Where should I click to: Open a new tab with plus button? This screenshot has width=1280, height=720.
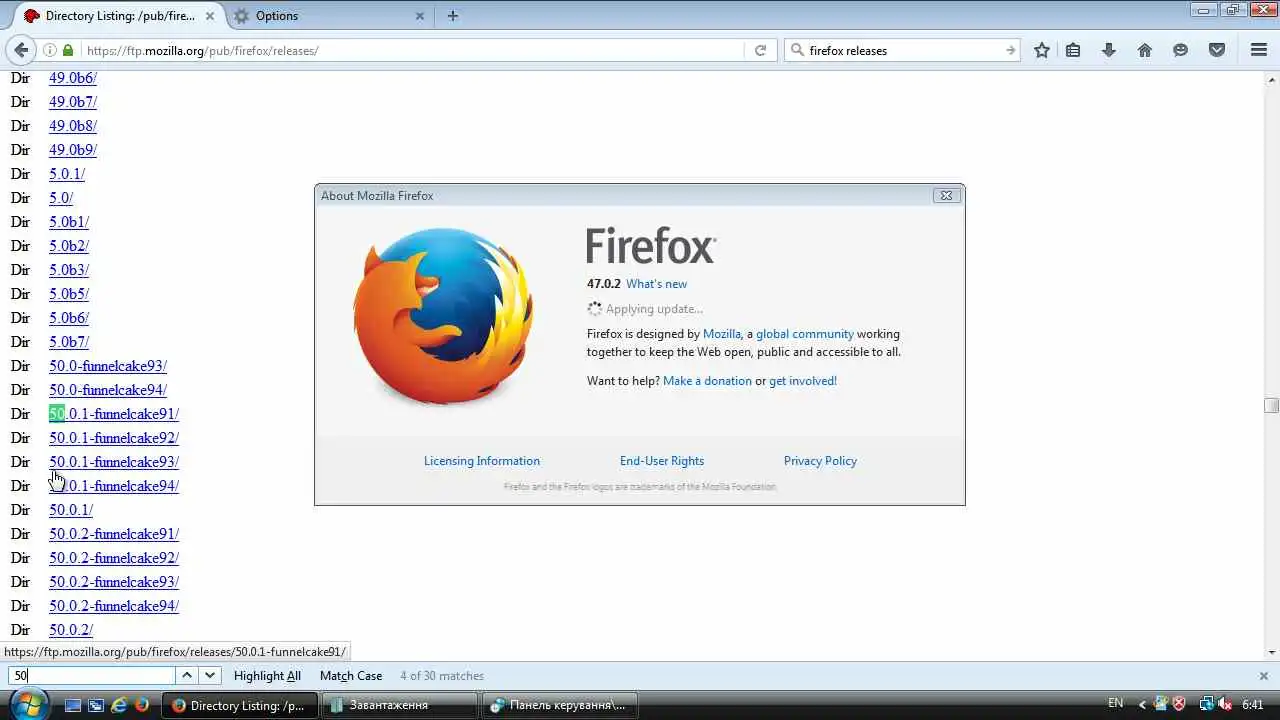tap(453, 15)
